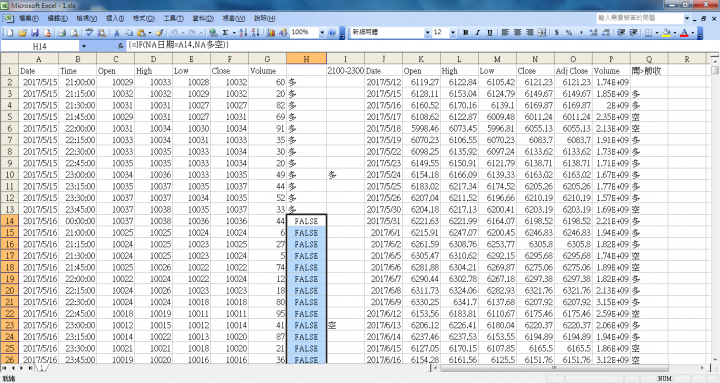This screenshot has width=720, height=383.
Task: Click the New workbook icon
Action: point(10,33)
